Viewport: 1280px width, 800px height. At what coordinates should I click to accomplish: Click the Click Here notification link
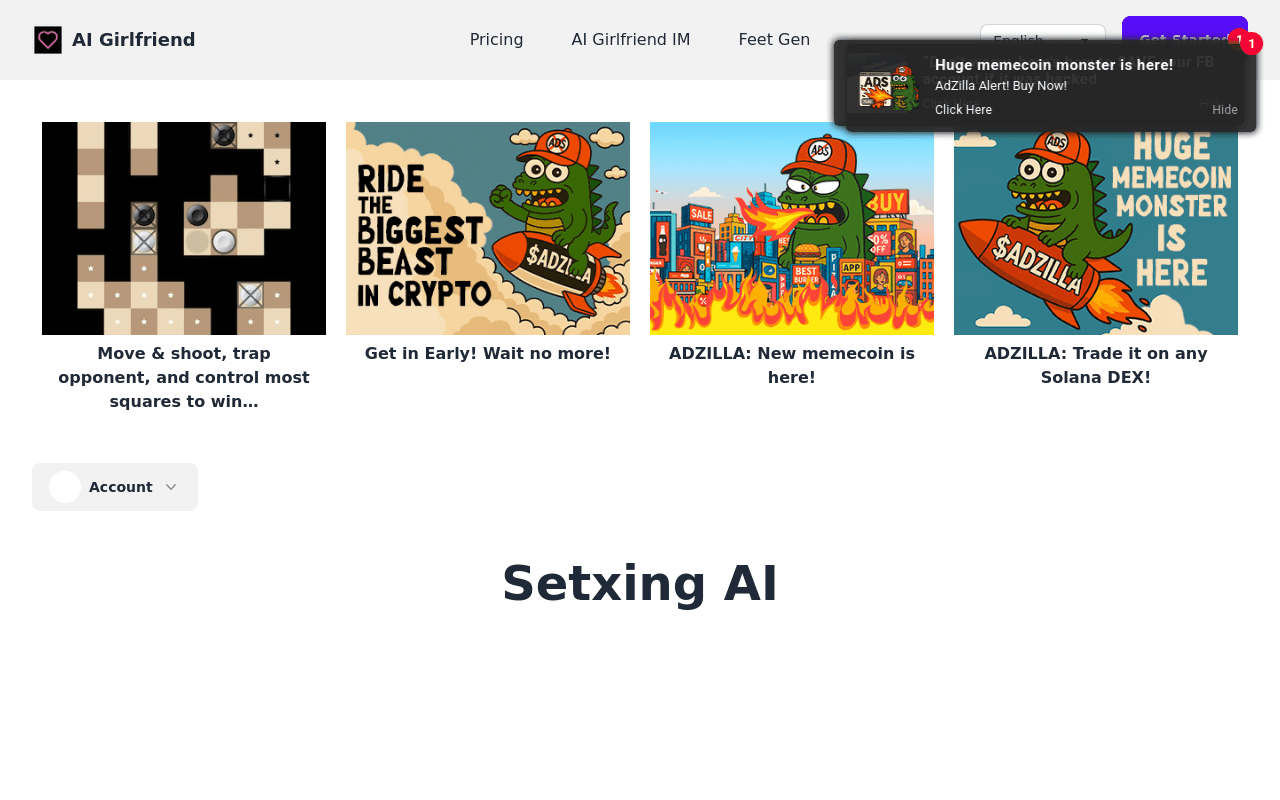[963, 110]
